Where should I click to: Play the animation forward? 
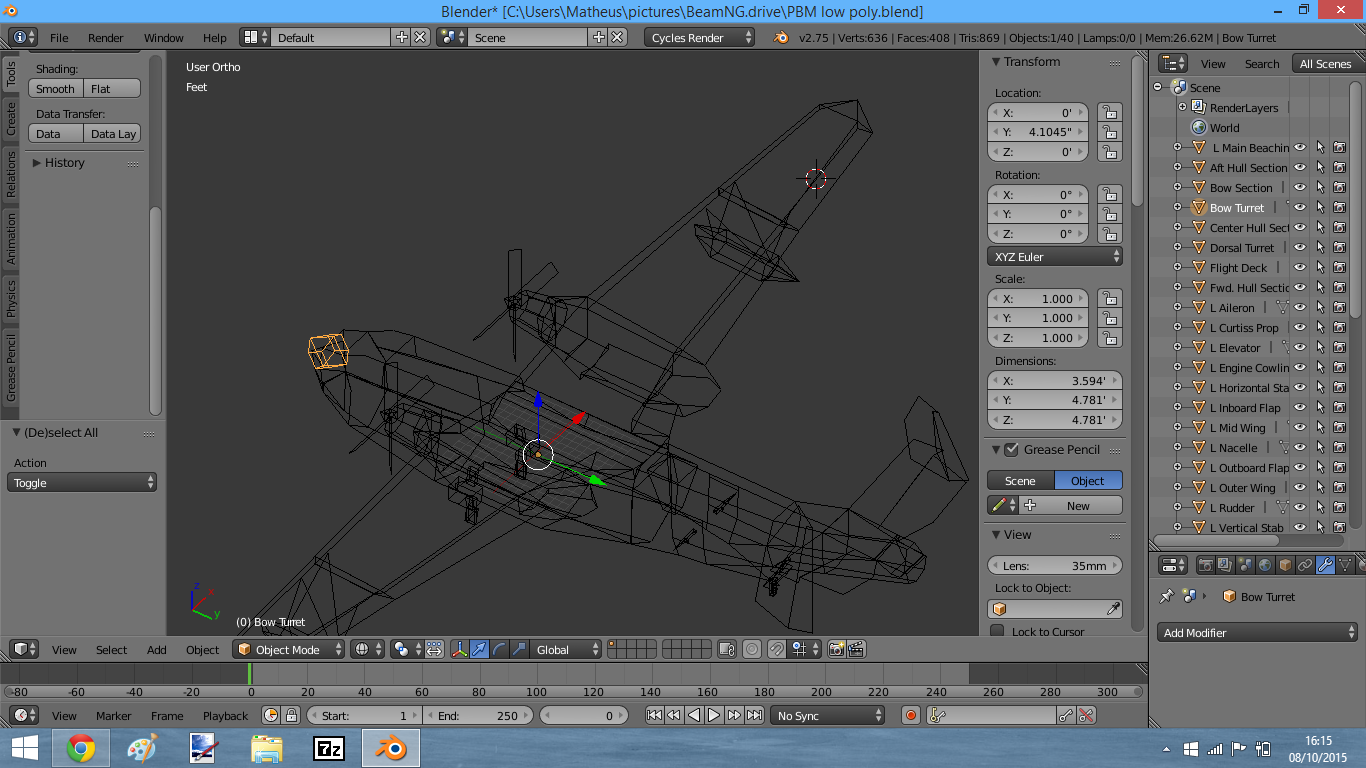[x=714, y=715]
